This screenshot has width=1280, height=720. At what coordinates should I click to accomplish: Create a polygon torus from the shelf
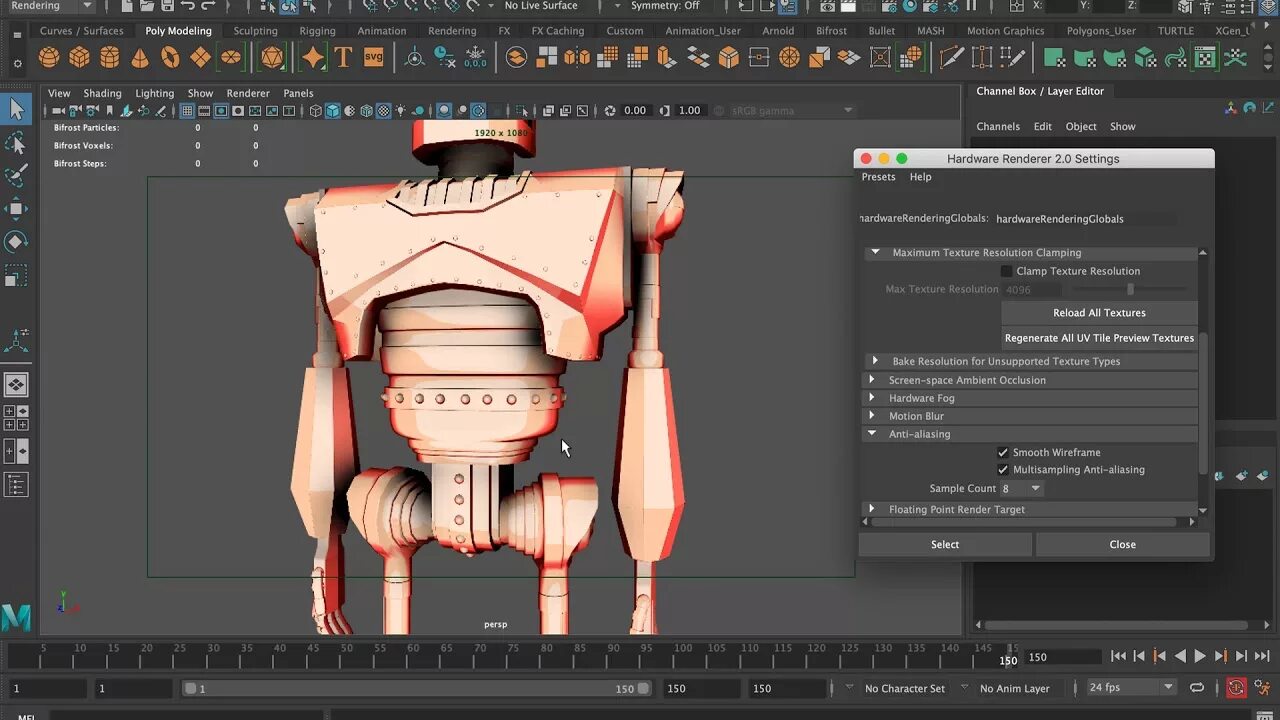(x=170, y=57)
